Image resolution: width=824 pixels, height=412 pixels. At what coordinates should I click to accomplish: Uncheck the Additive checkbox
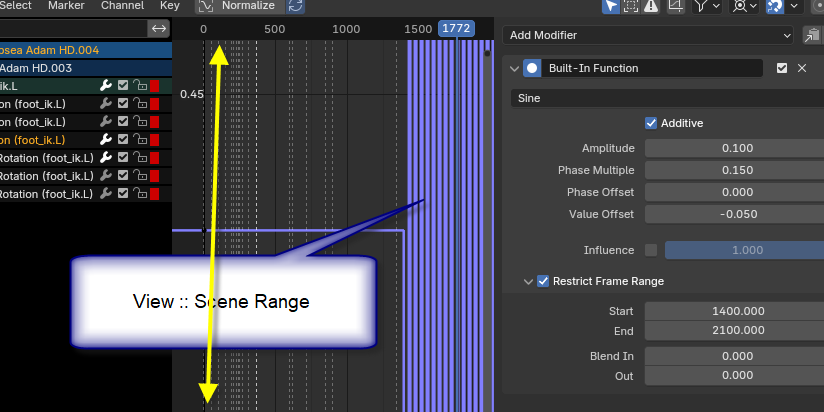[651, 123]
